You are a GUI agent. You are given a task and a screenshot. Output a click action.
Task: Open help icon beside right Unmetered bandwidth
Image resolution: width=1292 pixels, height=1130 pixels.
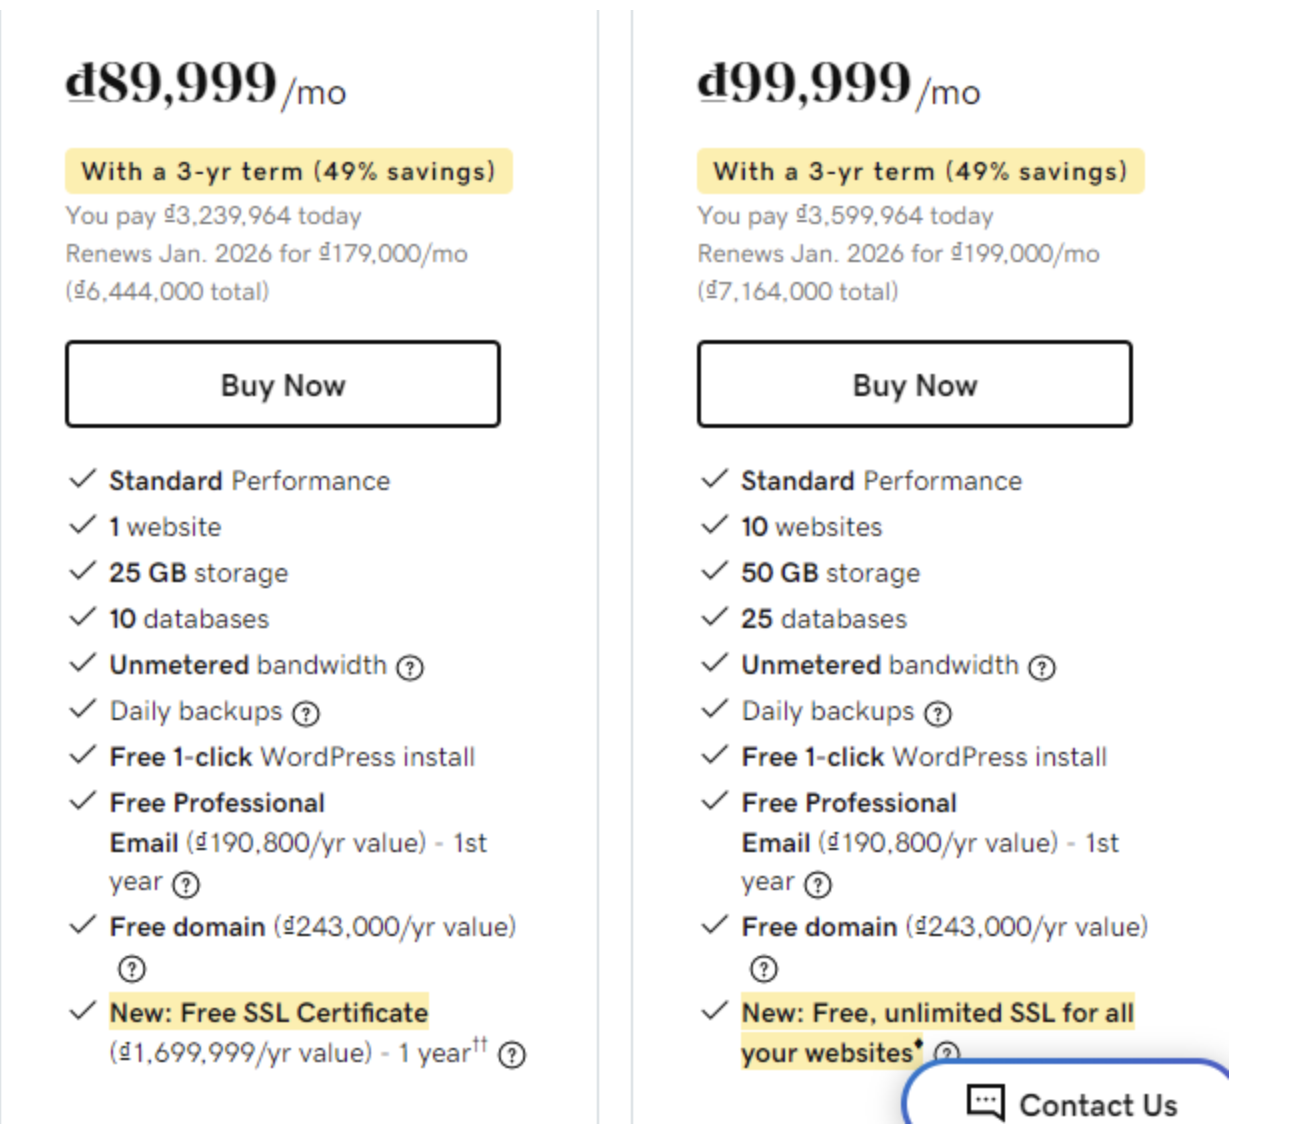click(1042, 667)
